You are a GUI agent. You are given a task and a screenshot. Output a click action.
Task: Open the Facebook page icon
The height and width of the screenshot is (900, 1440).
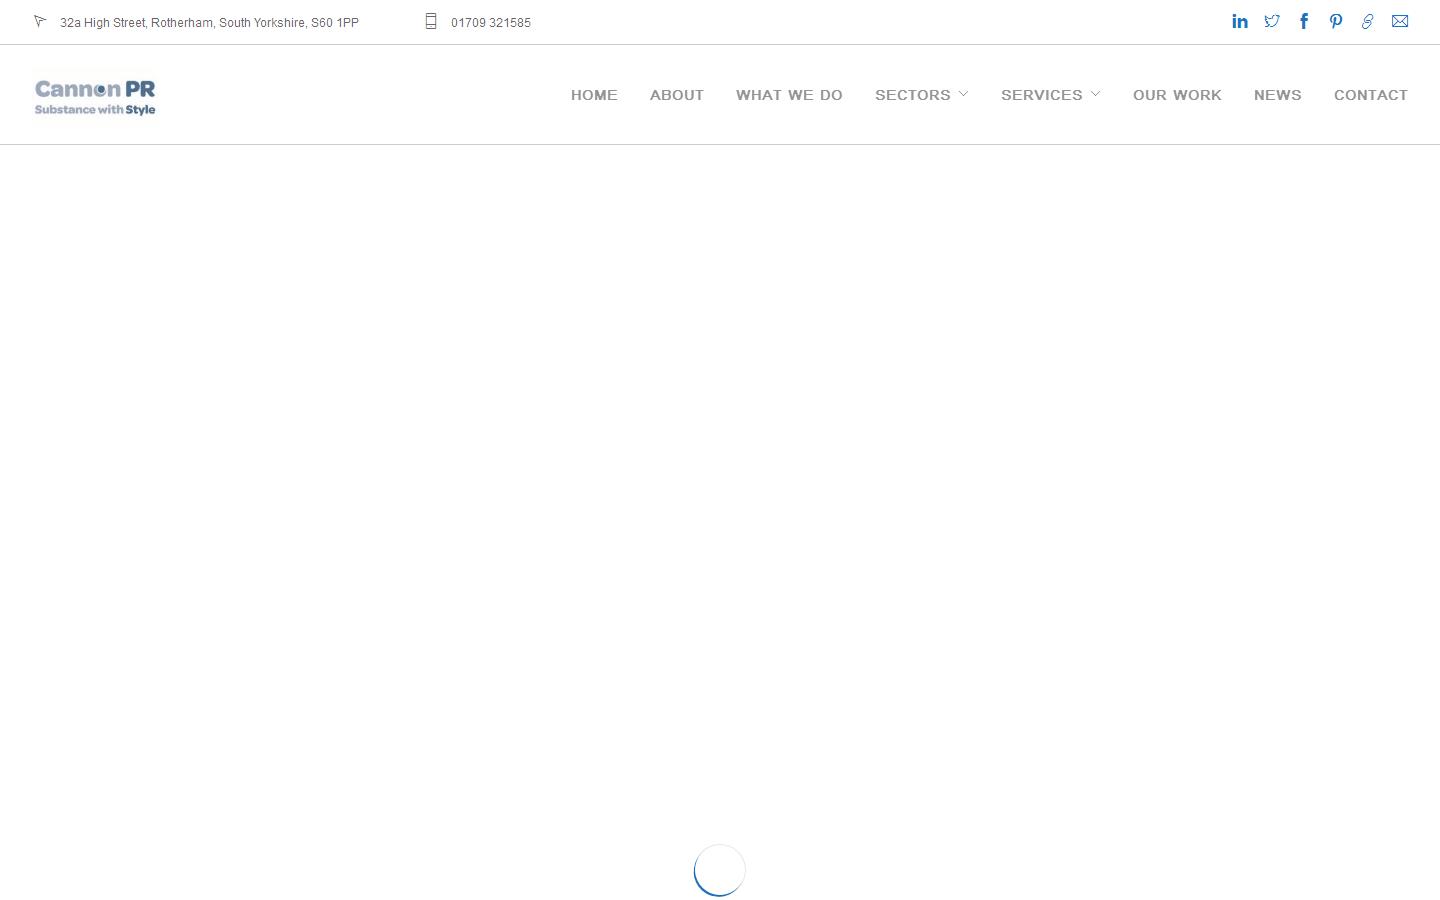click(1304, 21)
